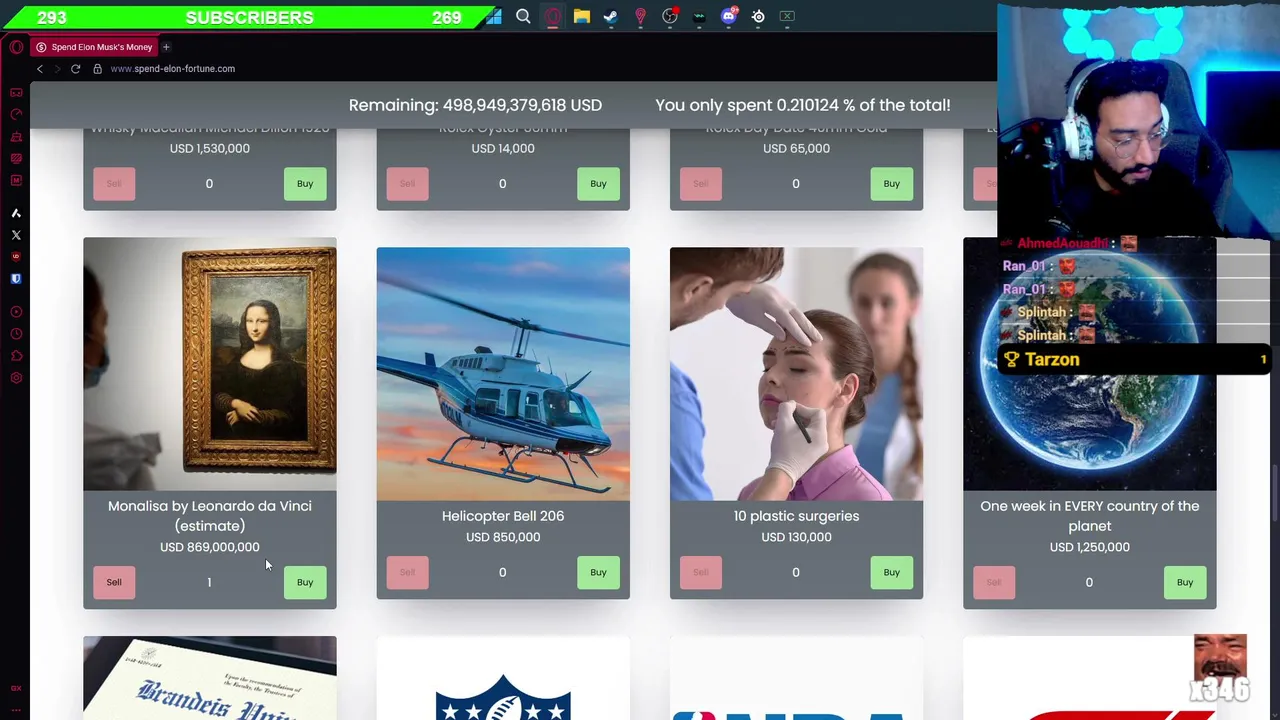1280x720 pixels.
Task: Open Bitwarden shield sidebar icon
Action: [16, 279]
